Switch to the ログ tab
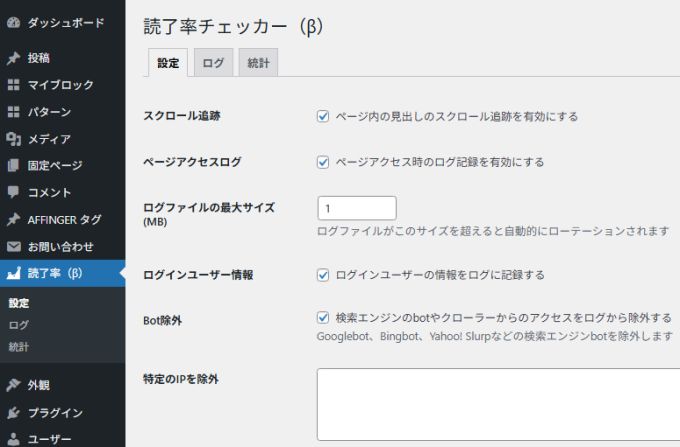 (x=213, y=63)
